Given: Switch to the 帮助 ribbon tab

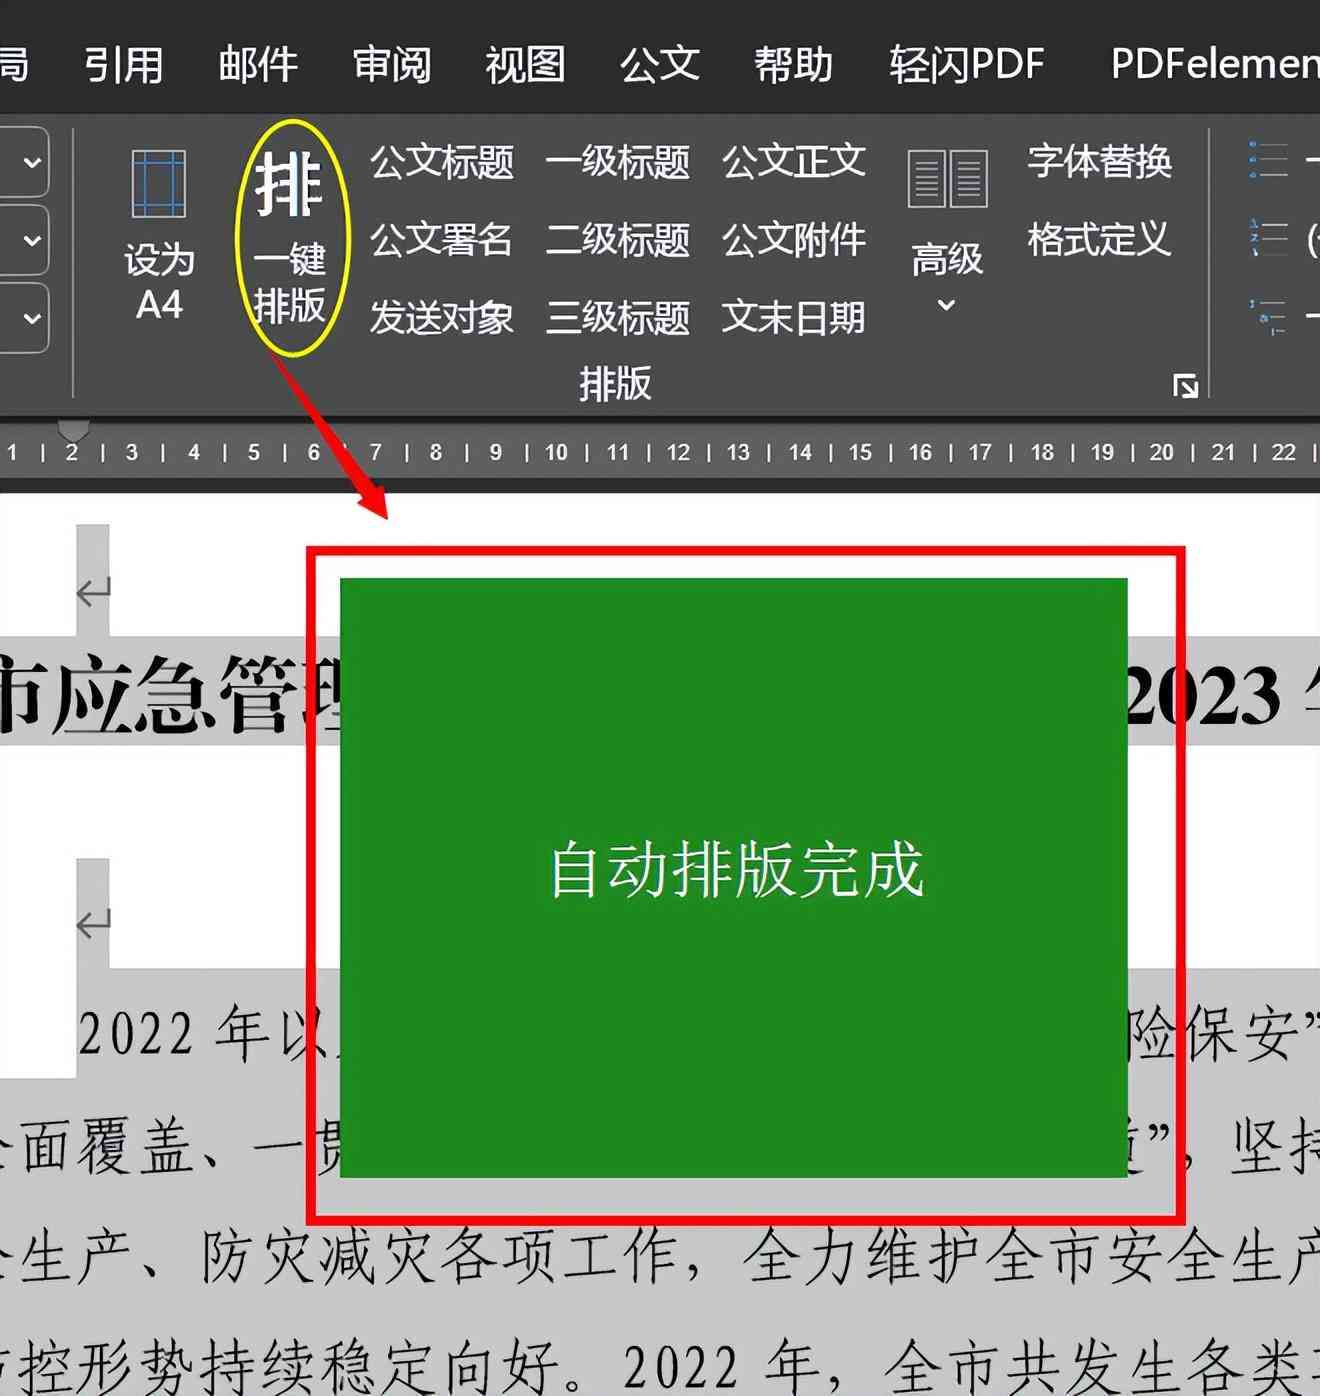Looking at the screenshot, I should coord(794,65).
